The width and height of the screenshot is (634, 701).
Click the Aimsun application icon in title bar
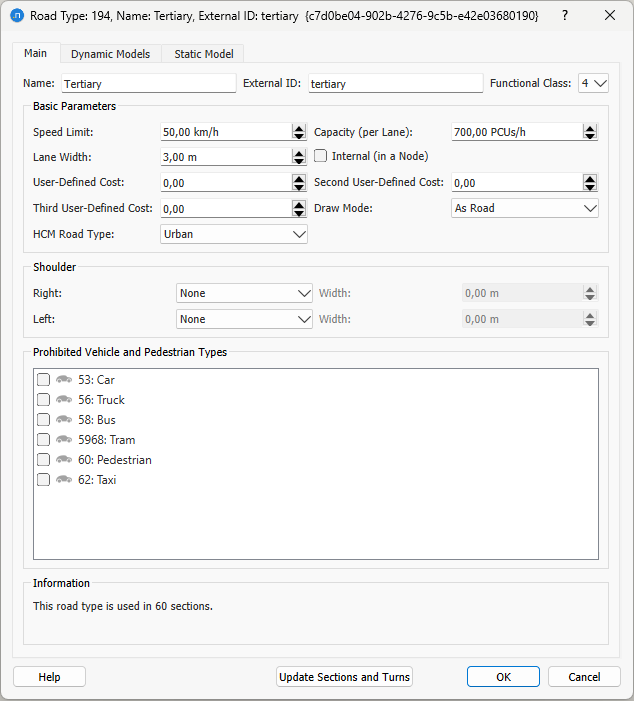17,16
